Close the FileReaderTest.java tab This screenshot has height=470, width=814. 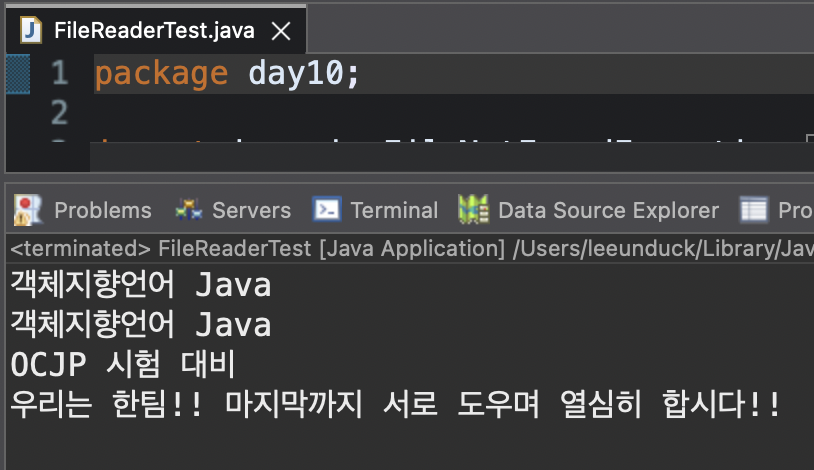281,31
